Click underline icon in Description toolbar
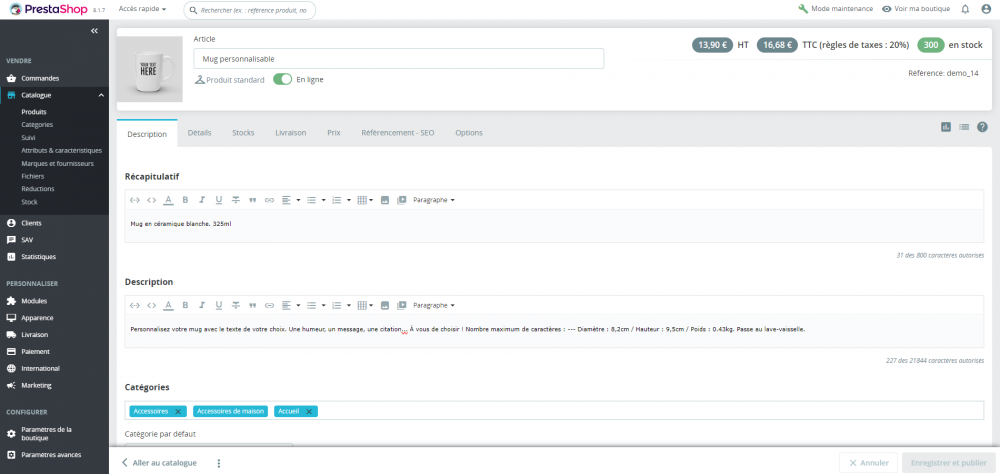Viewport: 1000px width, 474px height. pyautogui.click(x=219, y=305)
